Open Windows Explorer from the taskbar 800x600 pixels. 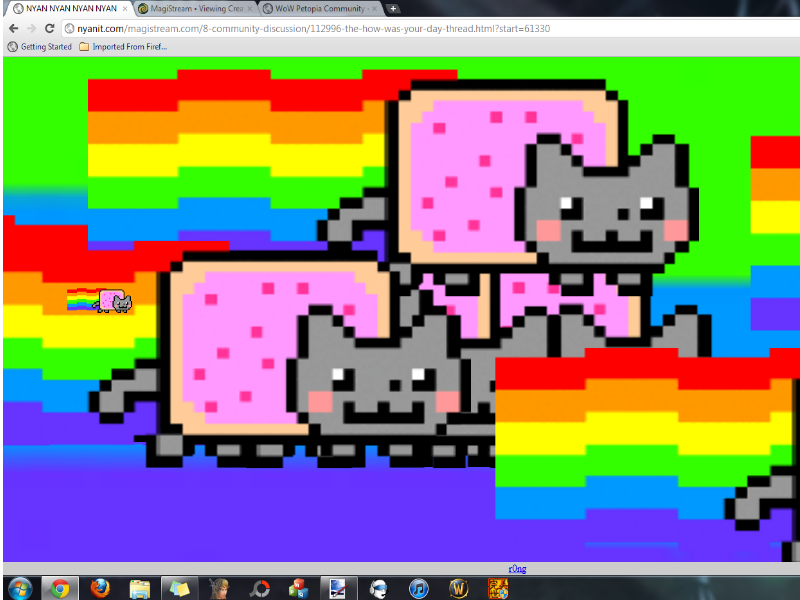[x=140, y=589]
